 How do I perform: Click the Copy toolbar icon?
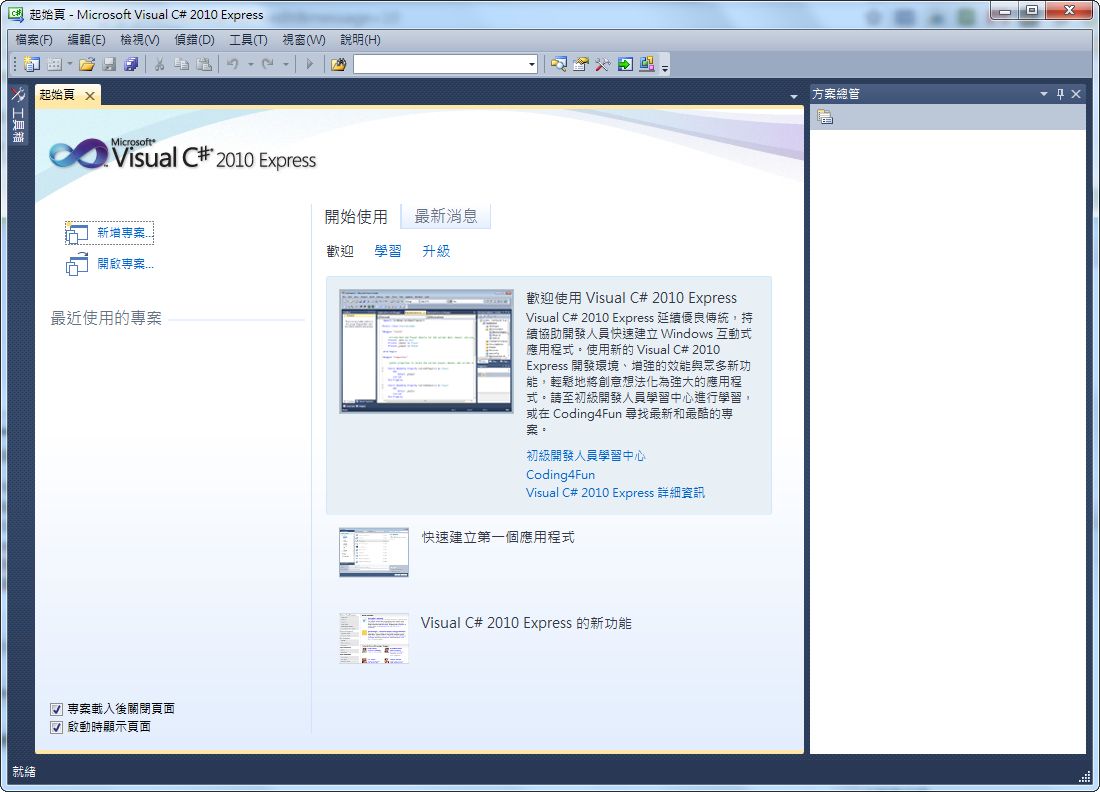(x=182, y=65)
